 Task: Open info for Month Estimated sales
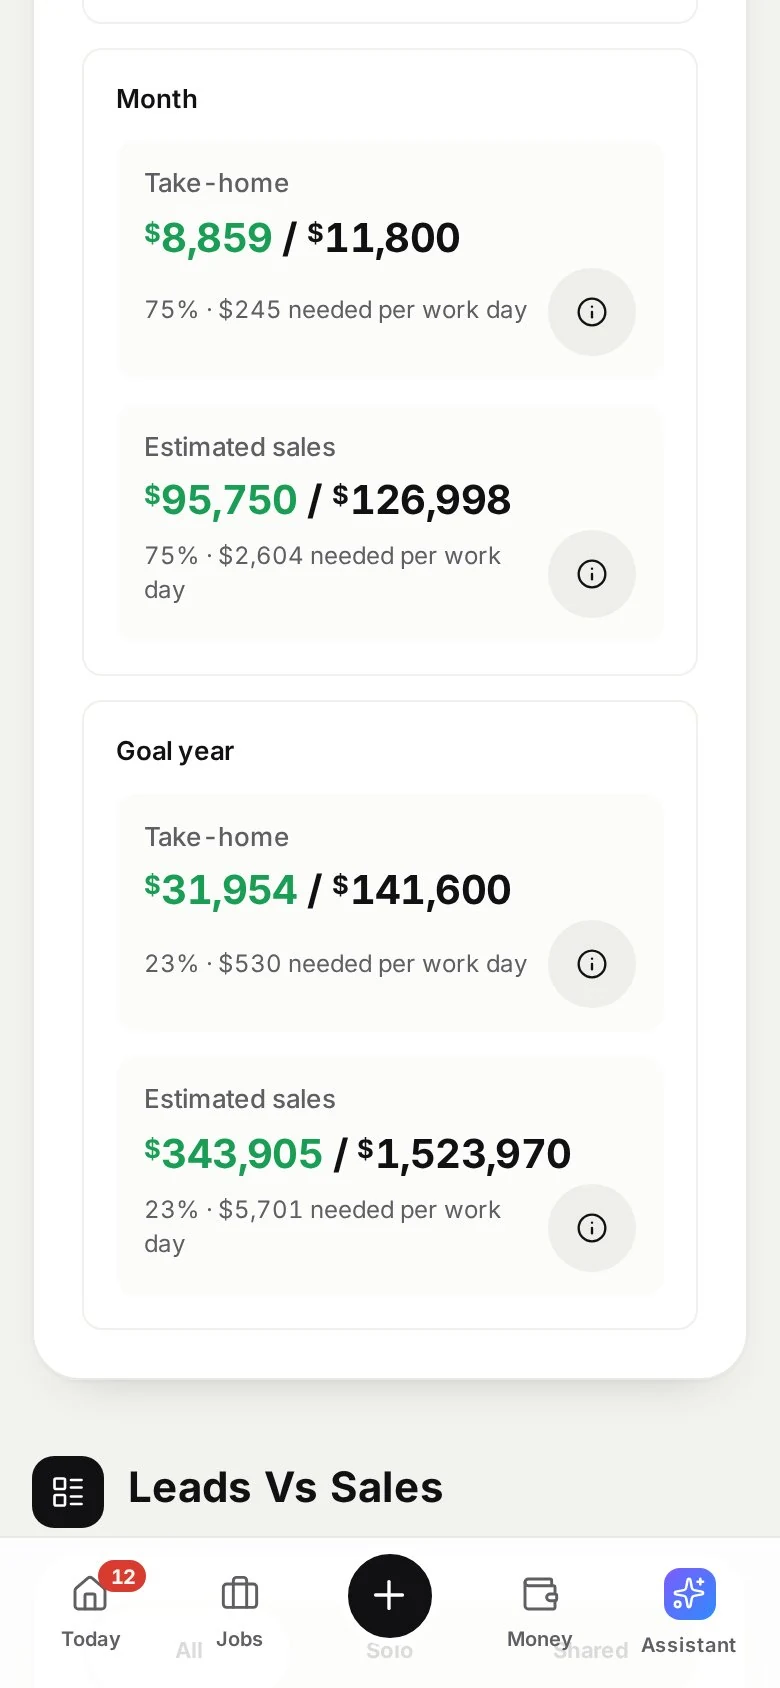(592, 574)
